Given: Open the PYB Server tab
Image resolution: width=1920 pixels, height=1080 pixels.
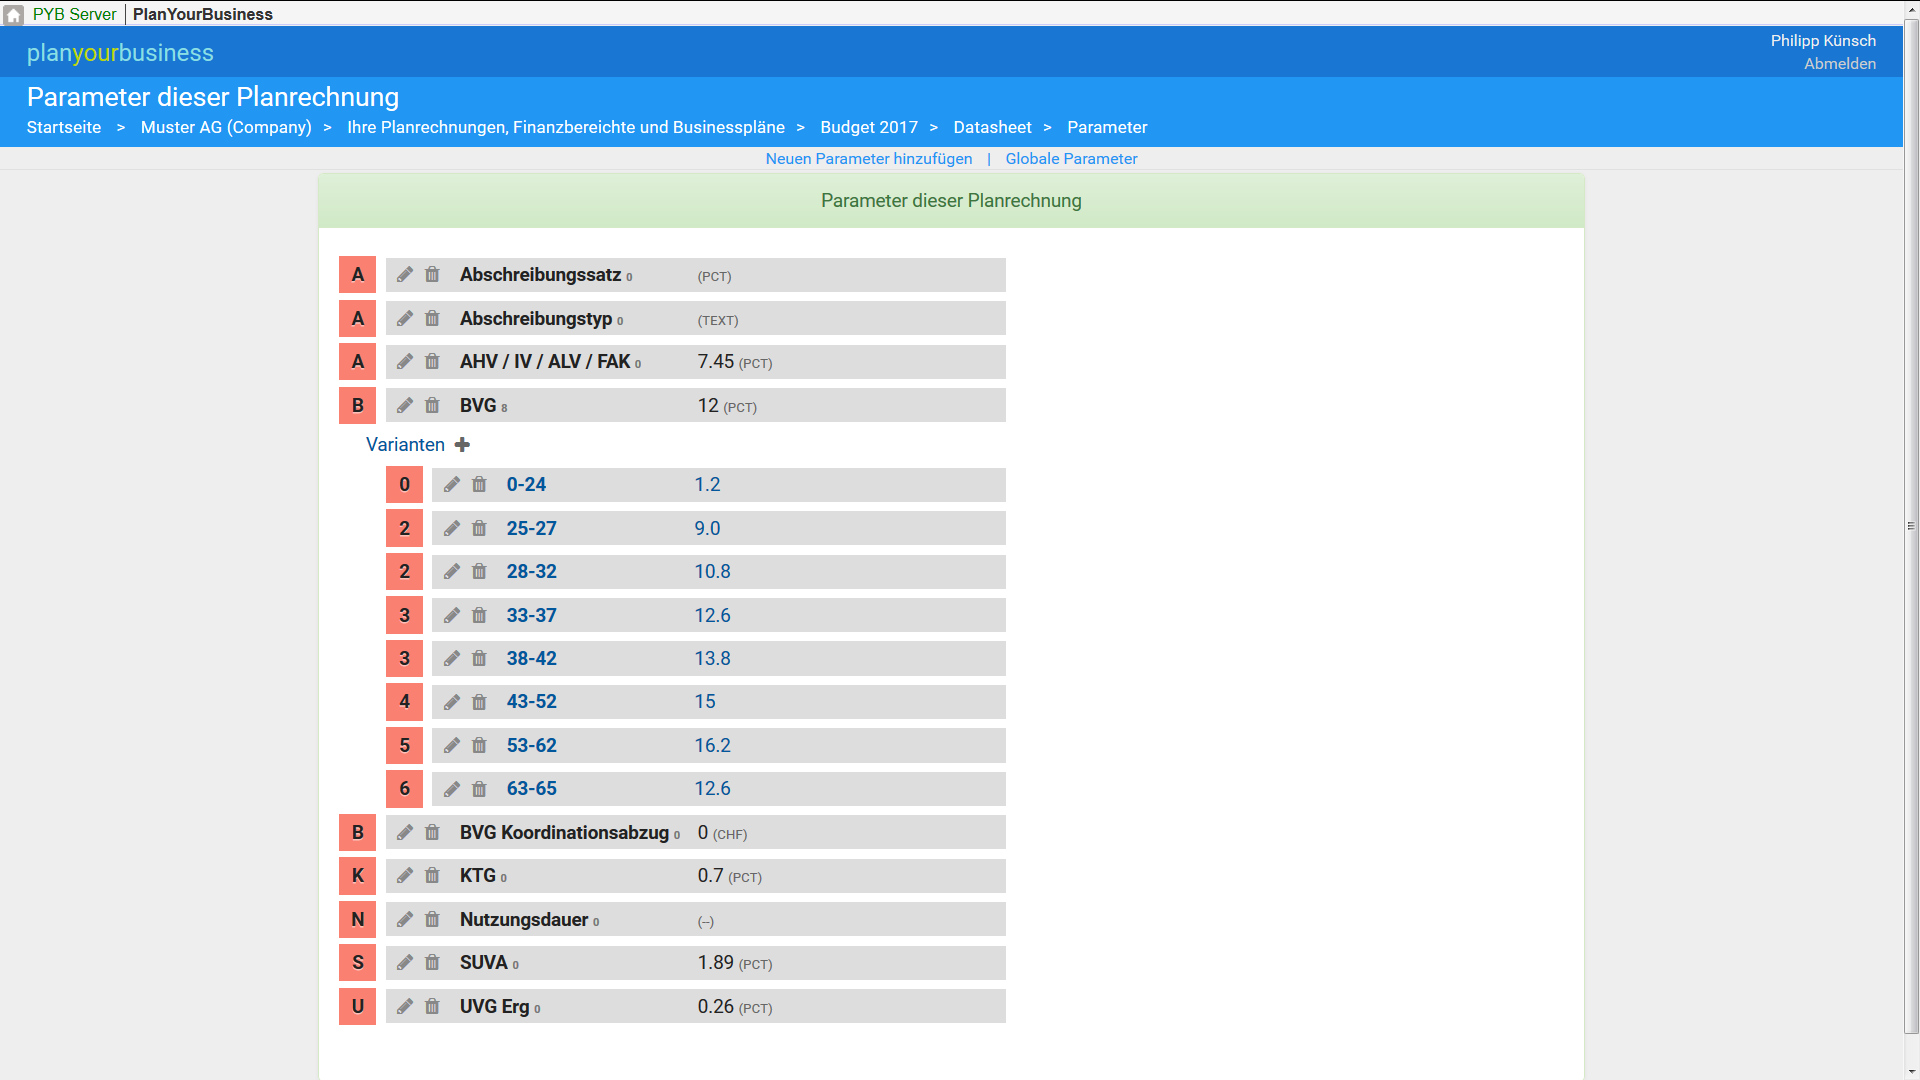Looking at the screenshot, I should (x=74, y=14).
